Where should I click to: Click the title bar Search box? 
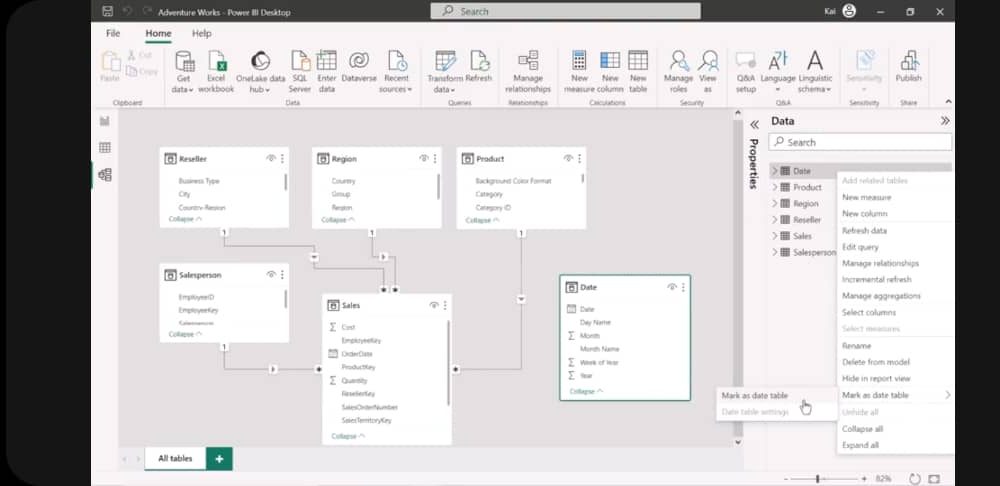[565, 11]
